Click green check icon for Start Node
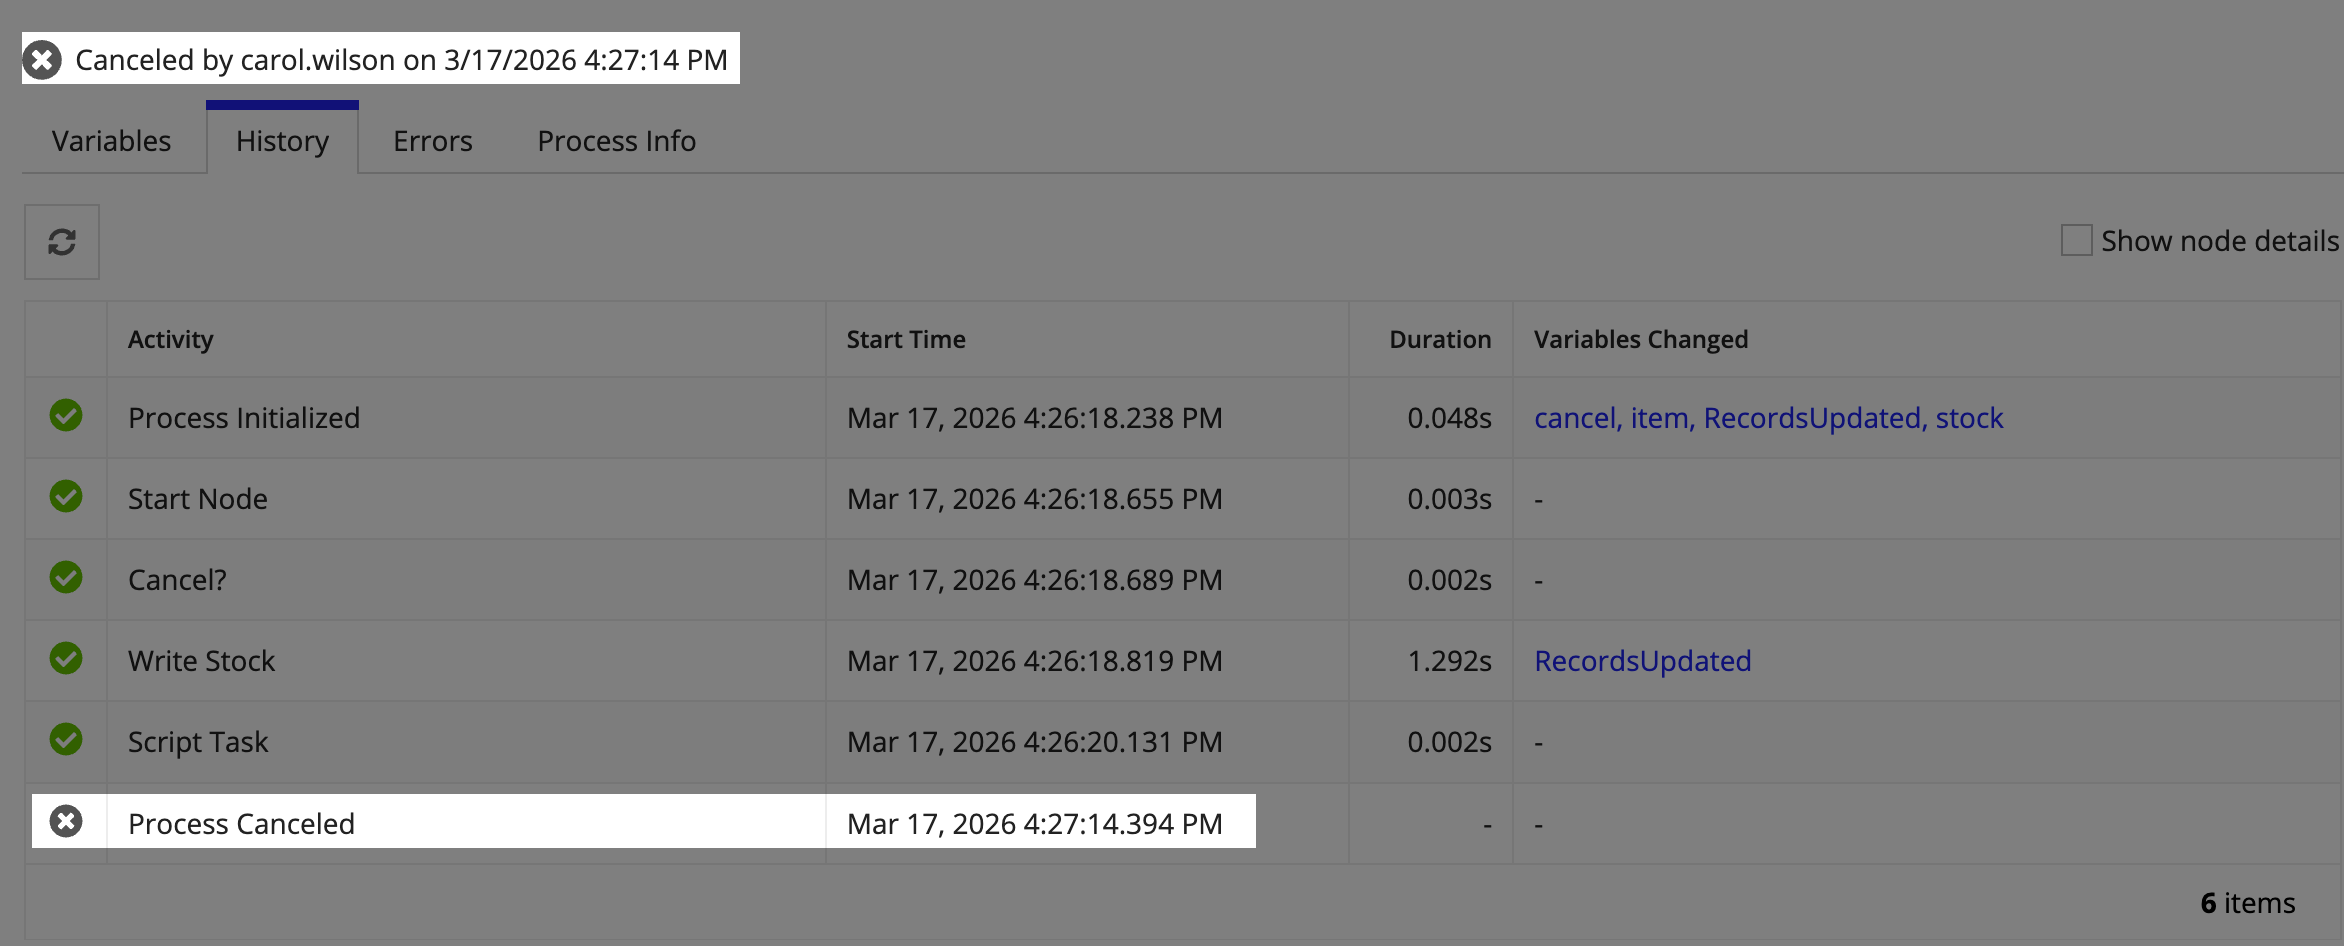 (66, 497)
